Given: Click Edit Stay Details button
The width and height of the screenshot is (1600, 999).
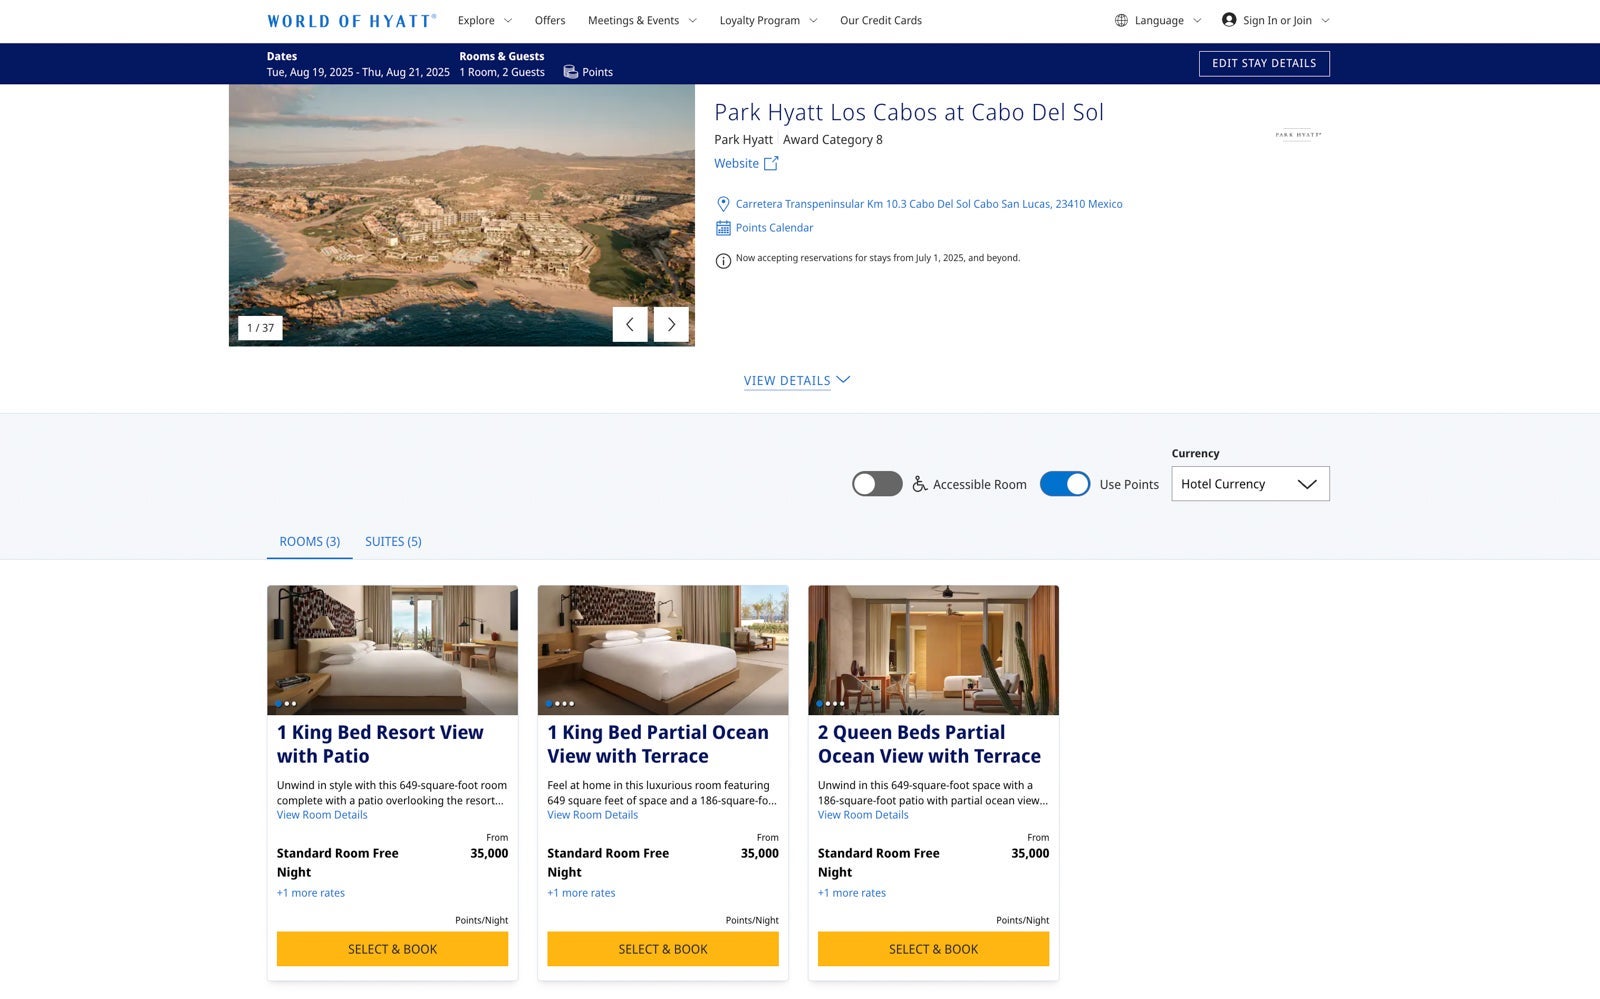Looking at the screenshot, I should tap(1264, 63).
